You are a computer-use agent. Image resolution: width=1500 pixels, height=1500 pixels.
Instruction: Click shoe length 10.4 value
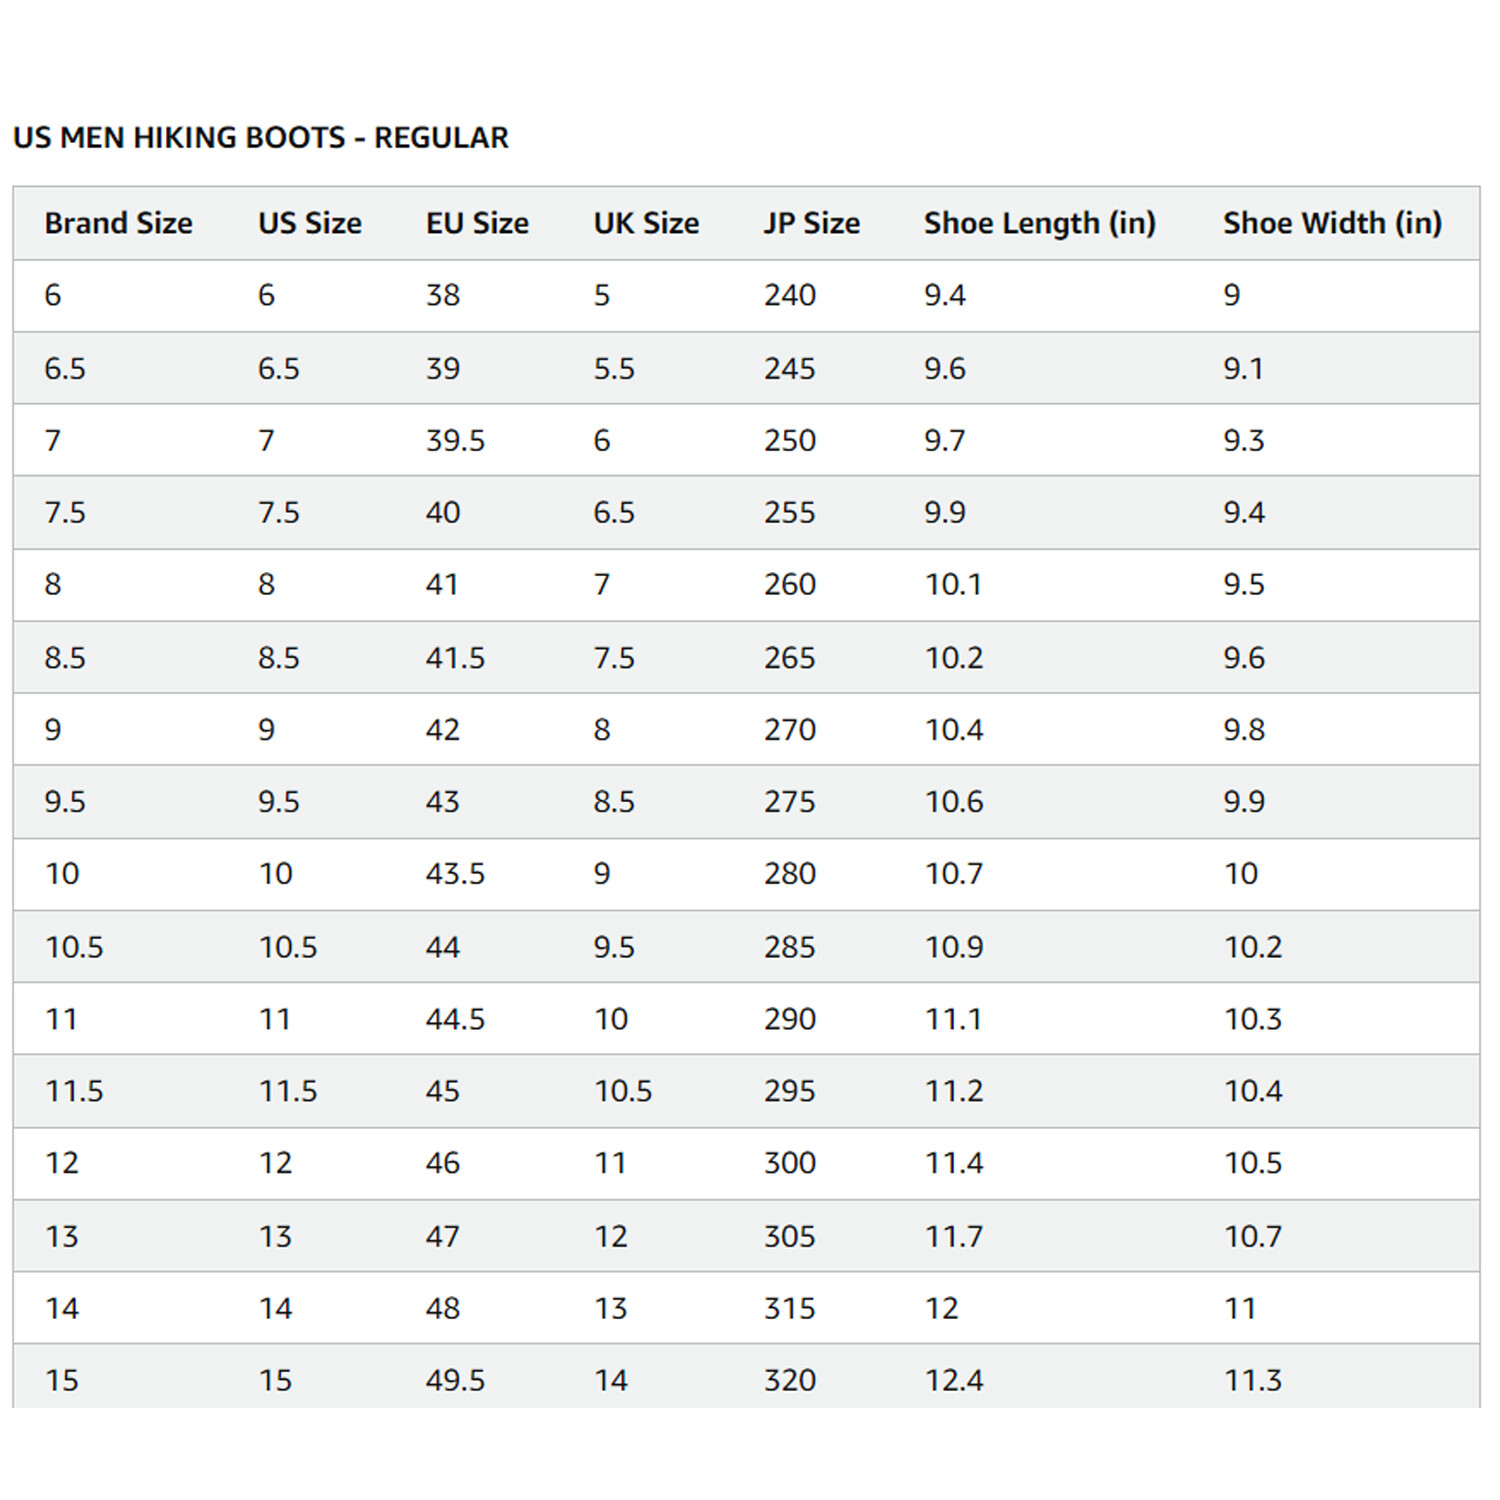tap(954, 730)
